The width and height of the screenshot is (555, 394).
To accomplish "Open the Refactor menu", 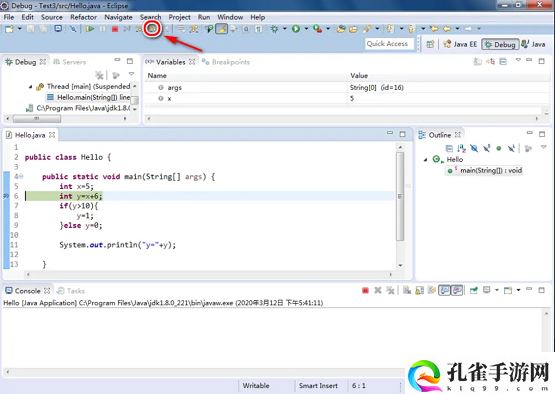I will point(83,17).
